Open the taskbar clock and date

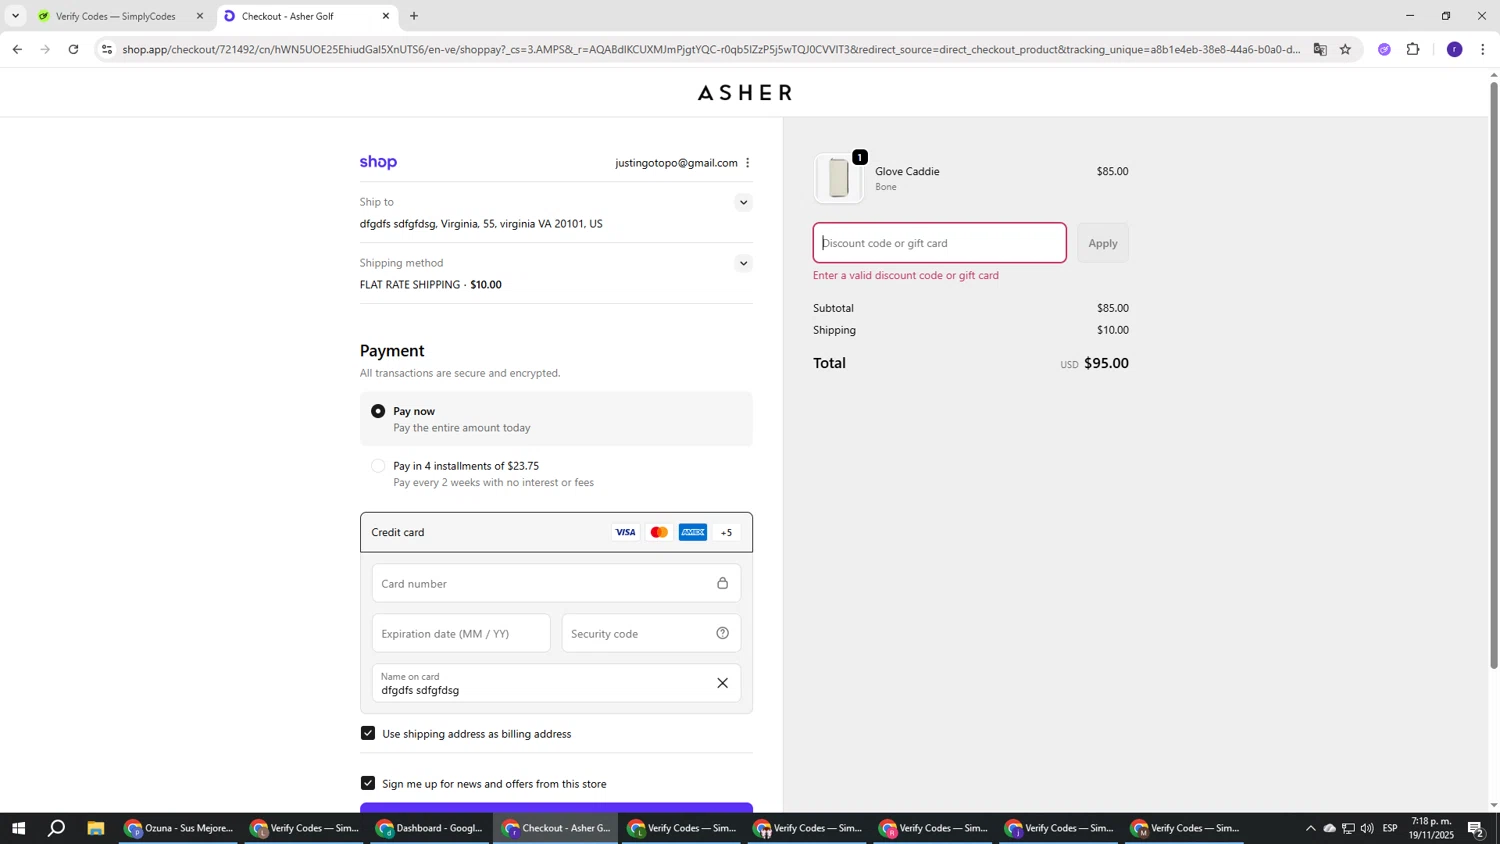[1432, 828]
